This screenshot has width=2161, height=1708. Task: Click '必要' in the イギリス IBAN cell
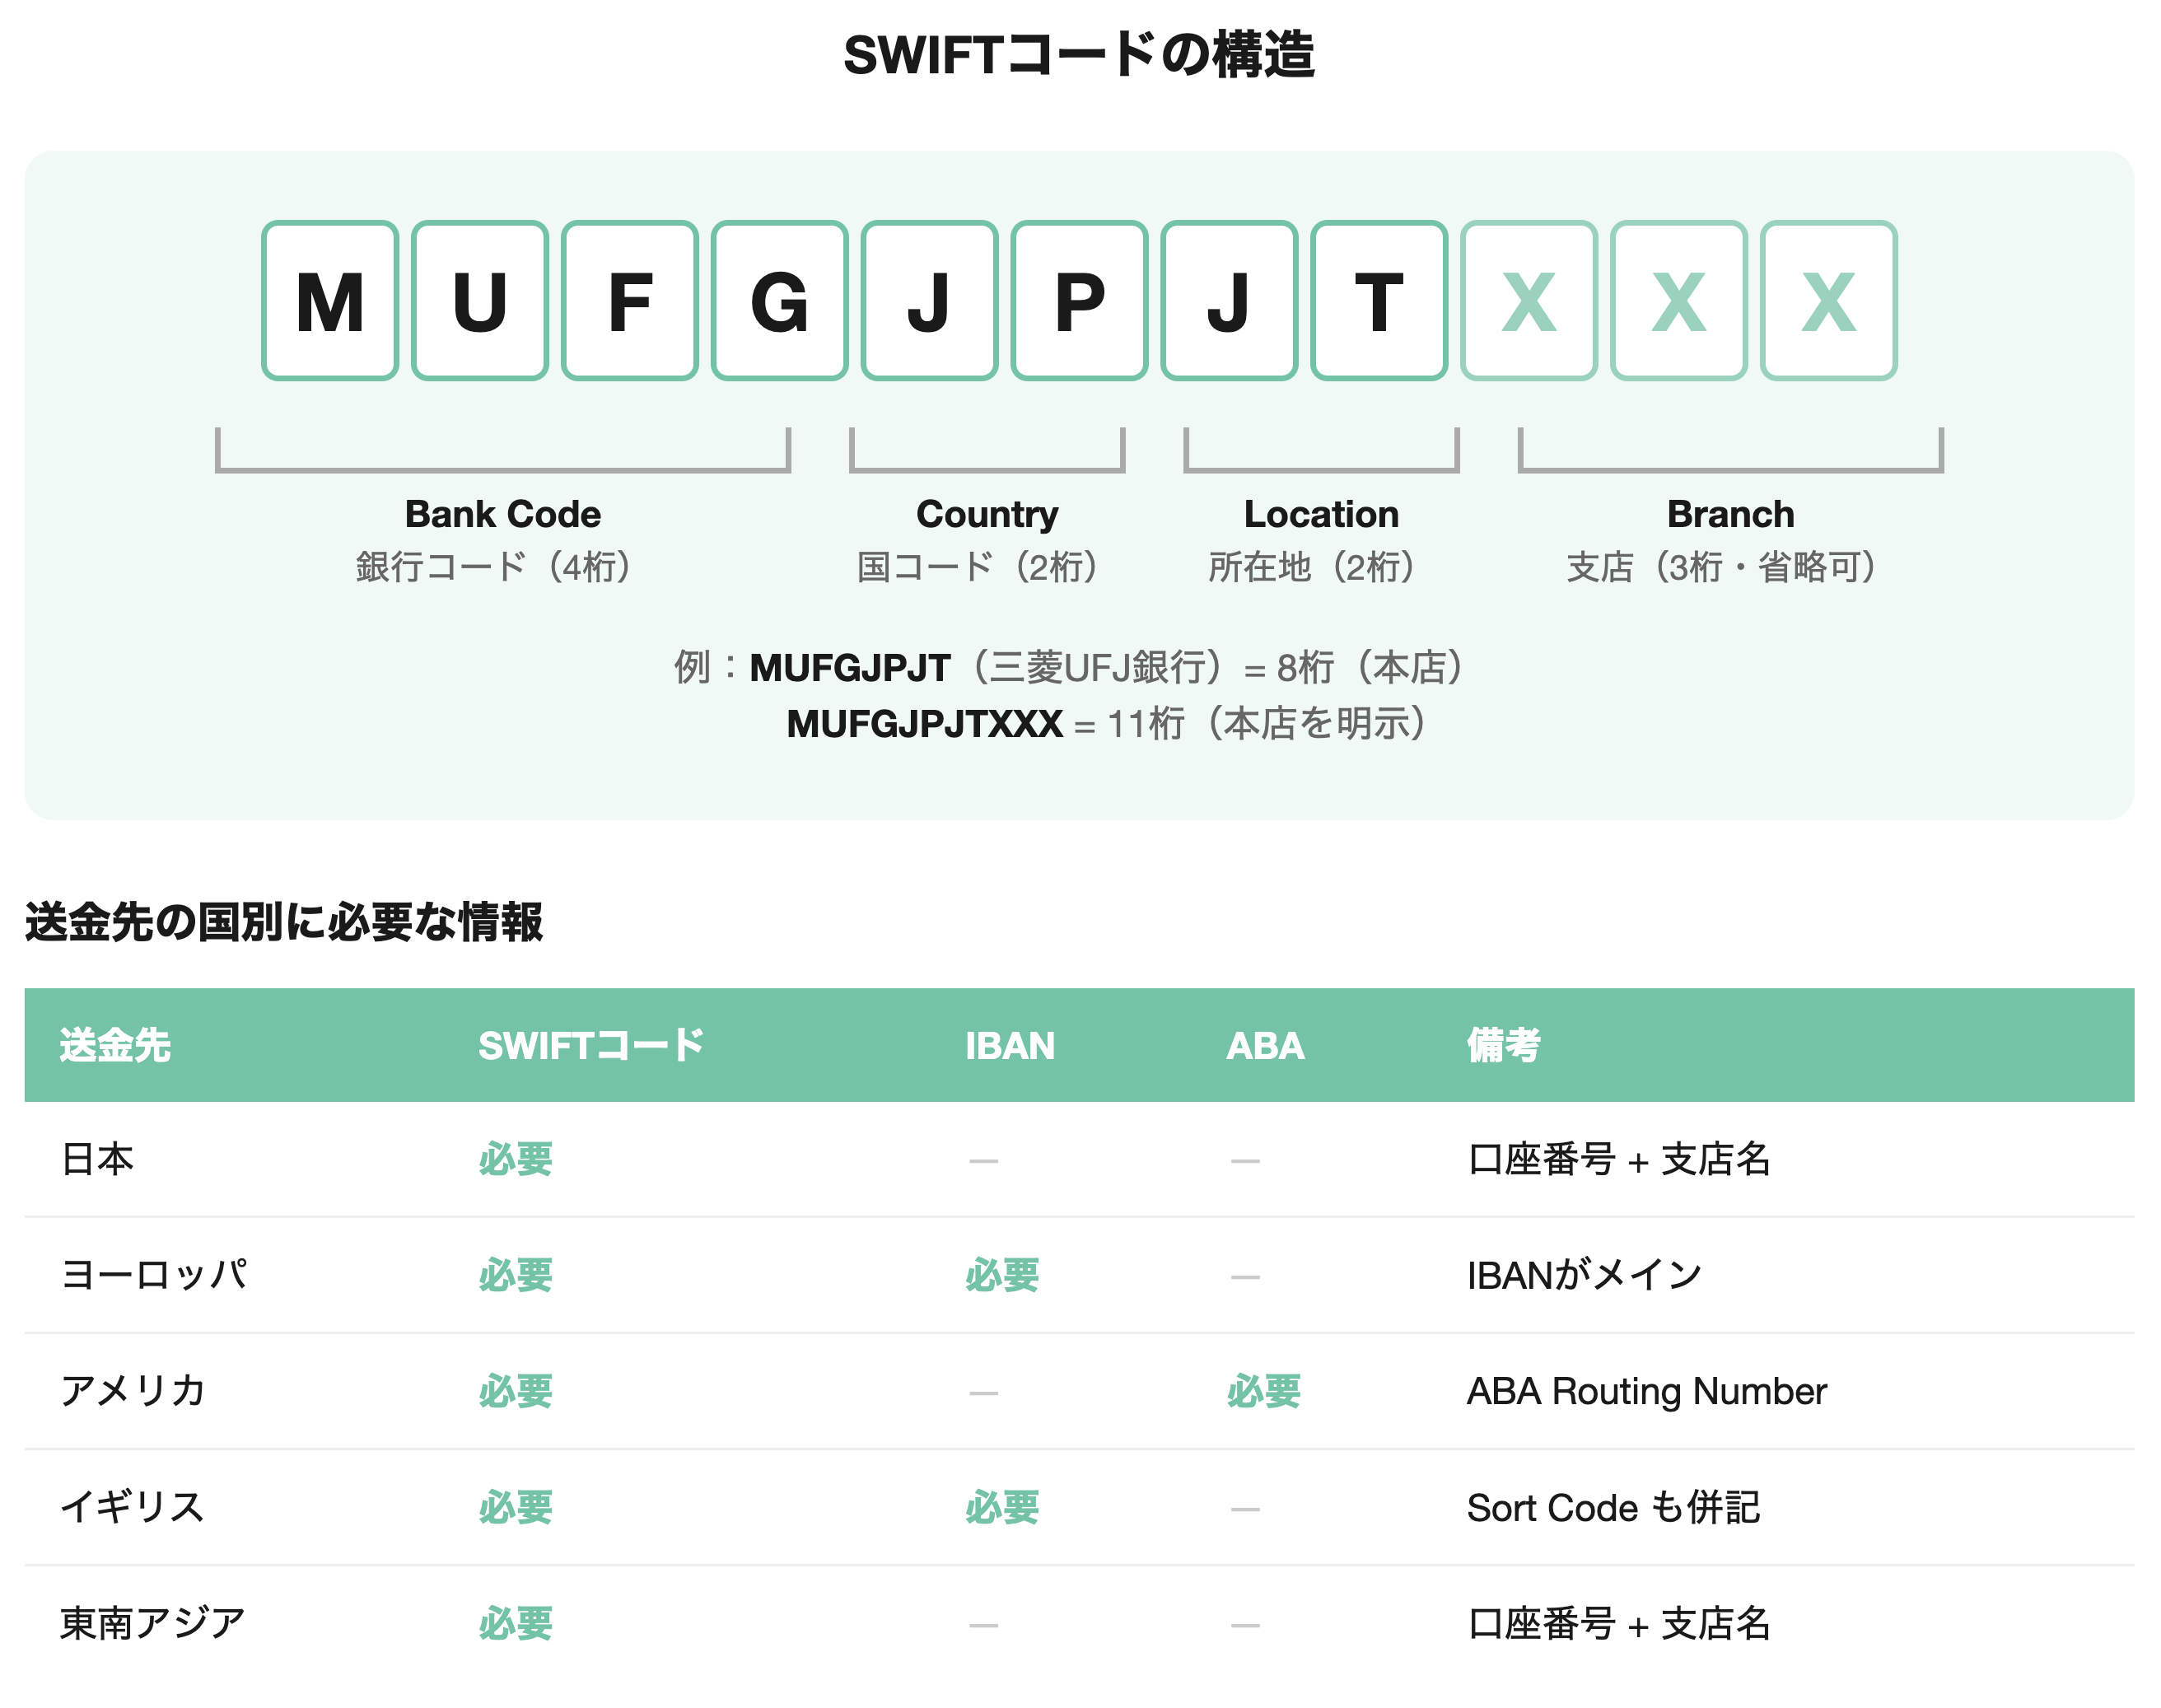tap(1002, 1507)
